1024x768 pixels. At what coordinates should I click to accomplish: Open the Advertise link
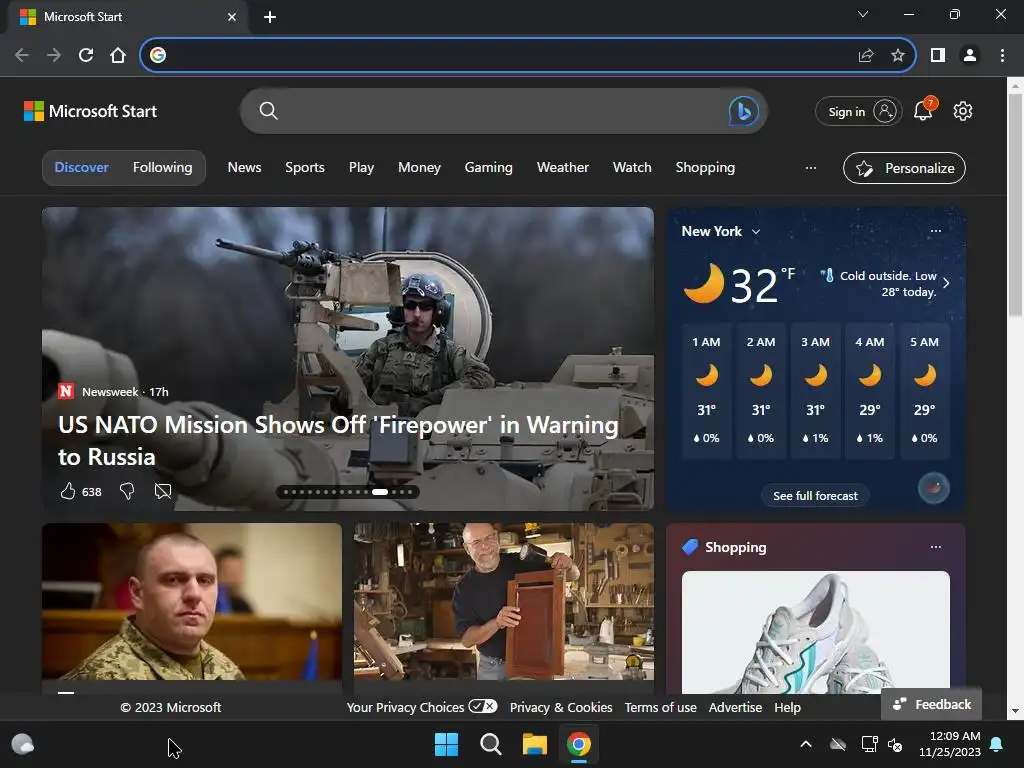coord(735,707)
